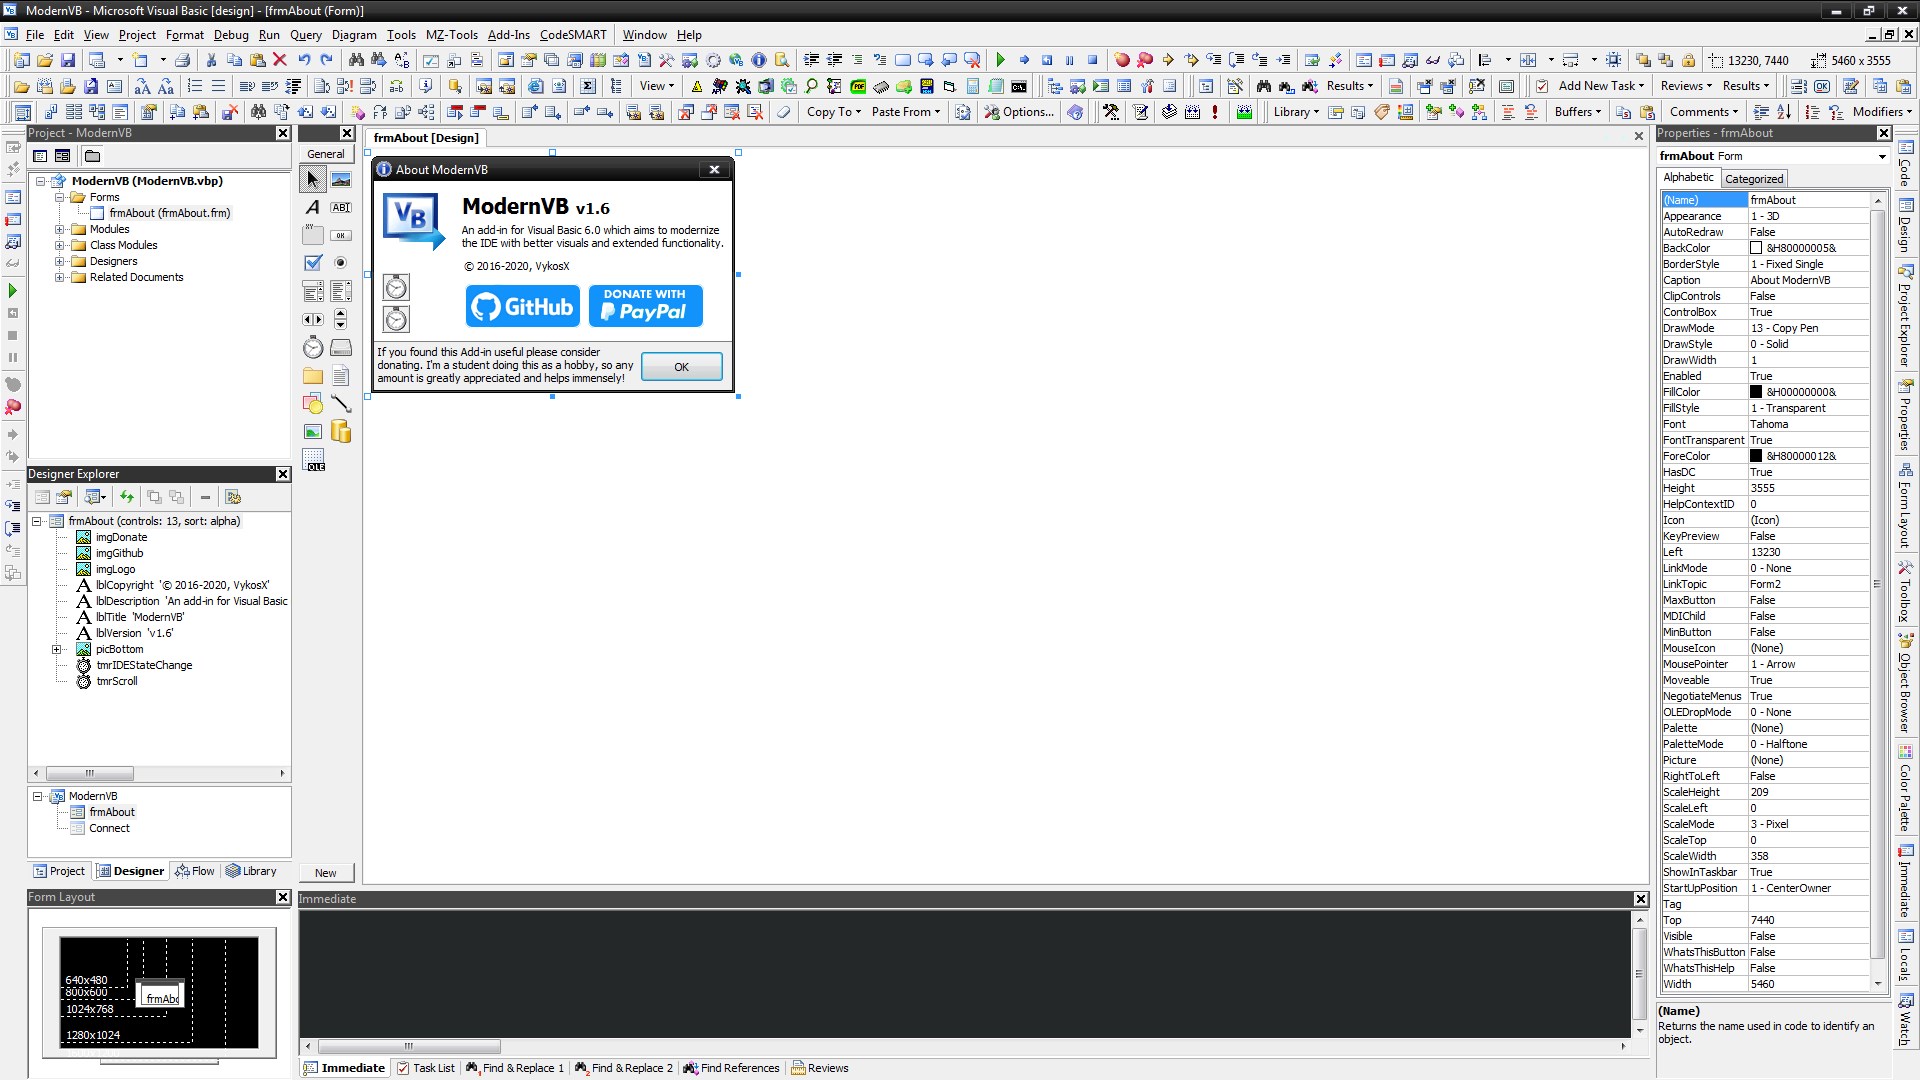Viewport: 1920px width, 1080px height.
Task: Select the OLE control in toolbox
Action: click(314, 460)
